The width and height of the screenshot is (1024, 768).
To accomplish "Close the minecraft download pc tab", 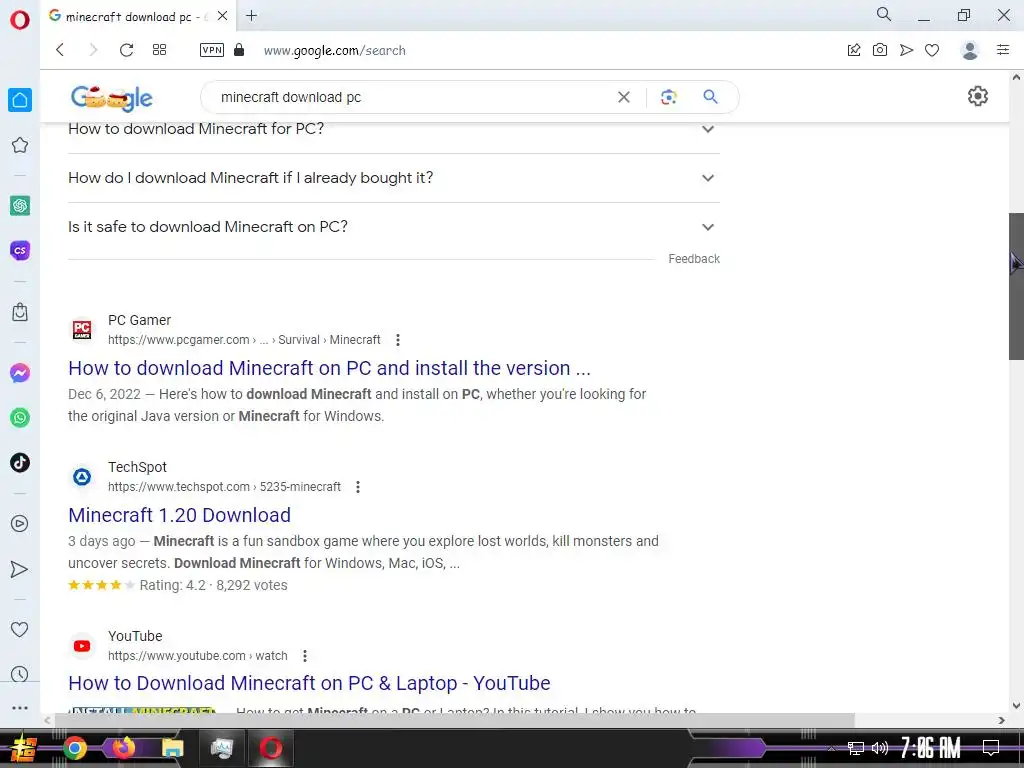I will [223, 16].
